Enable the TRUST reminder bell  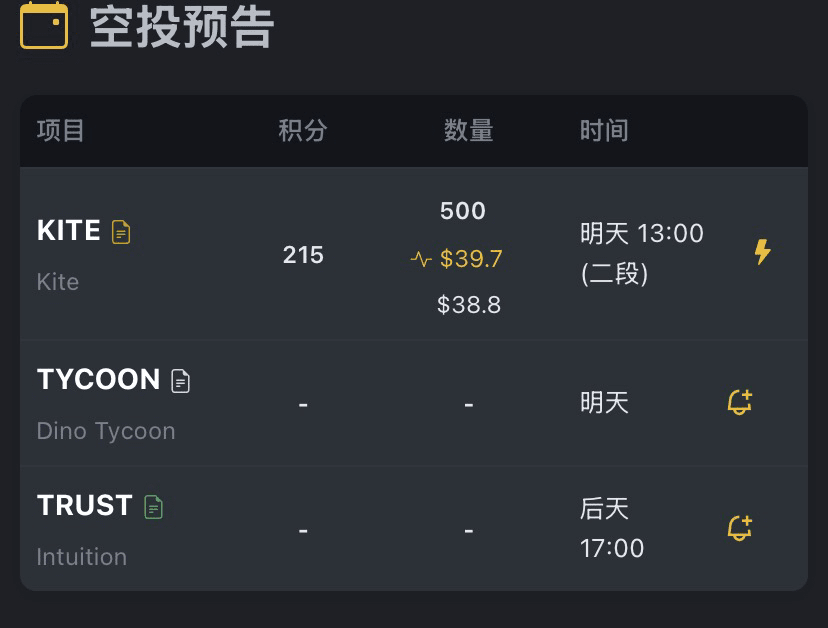[739, 528]
